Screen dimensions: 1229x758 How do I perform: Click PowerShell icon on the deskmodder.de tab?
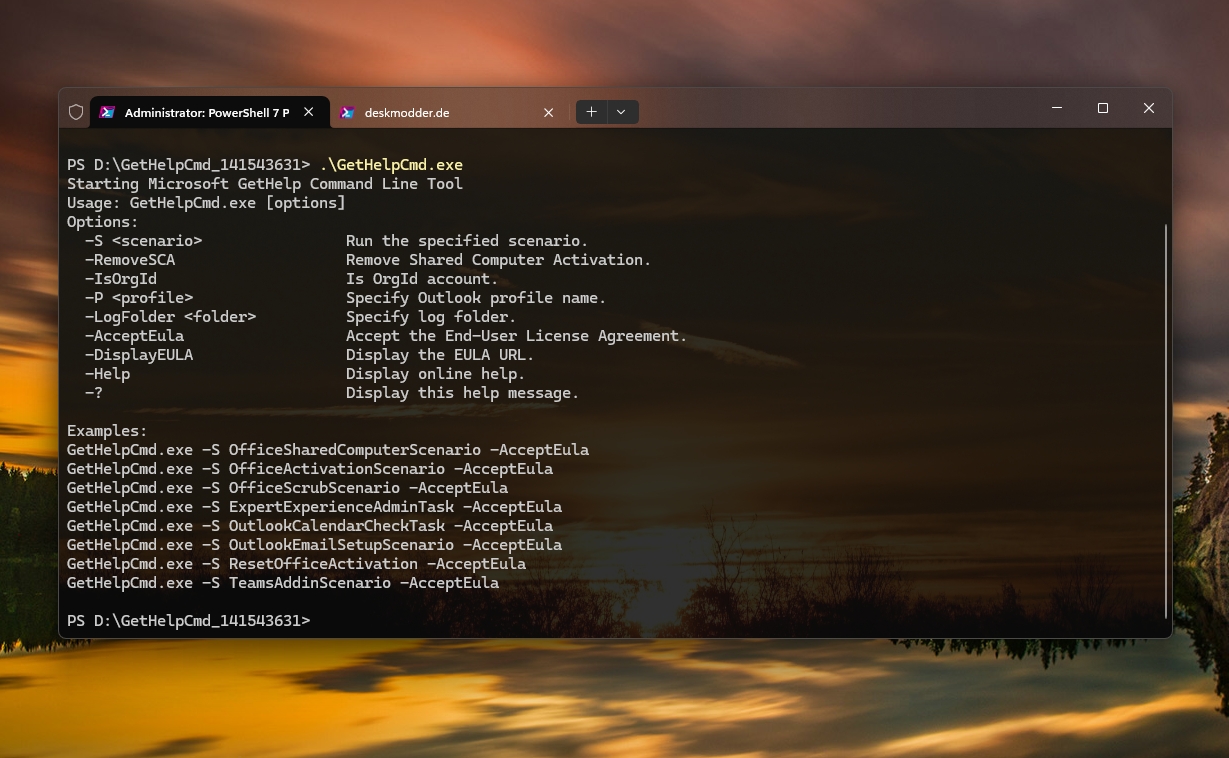pos(347,113)
